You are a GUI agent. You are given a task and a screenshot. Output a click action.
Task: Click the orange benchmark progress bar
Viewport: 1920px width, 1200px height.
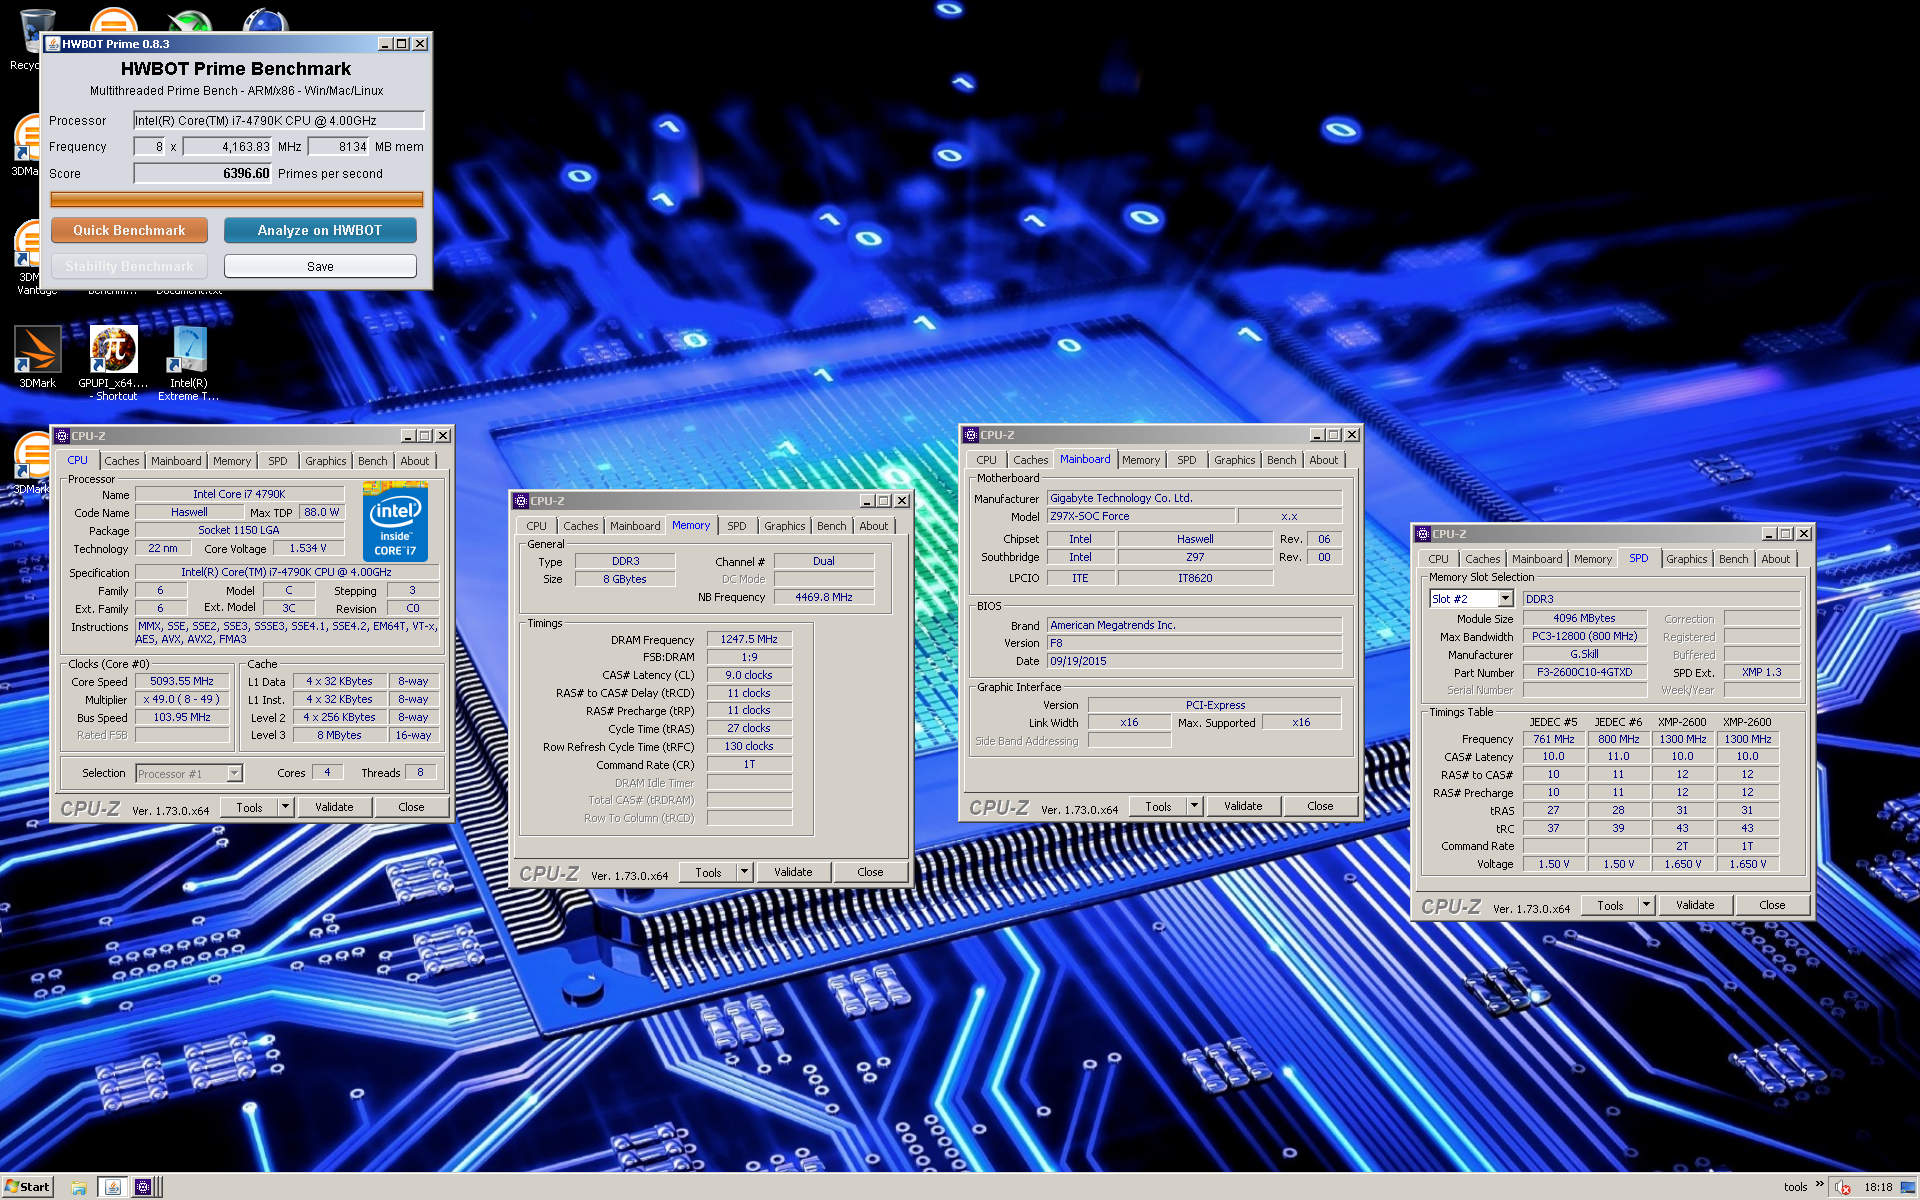click(237, 199)
